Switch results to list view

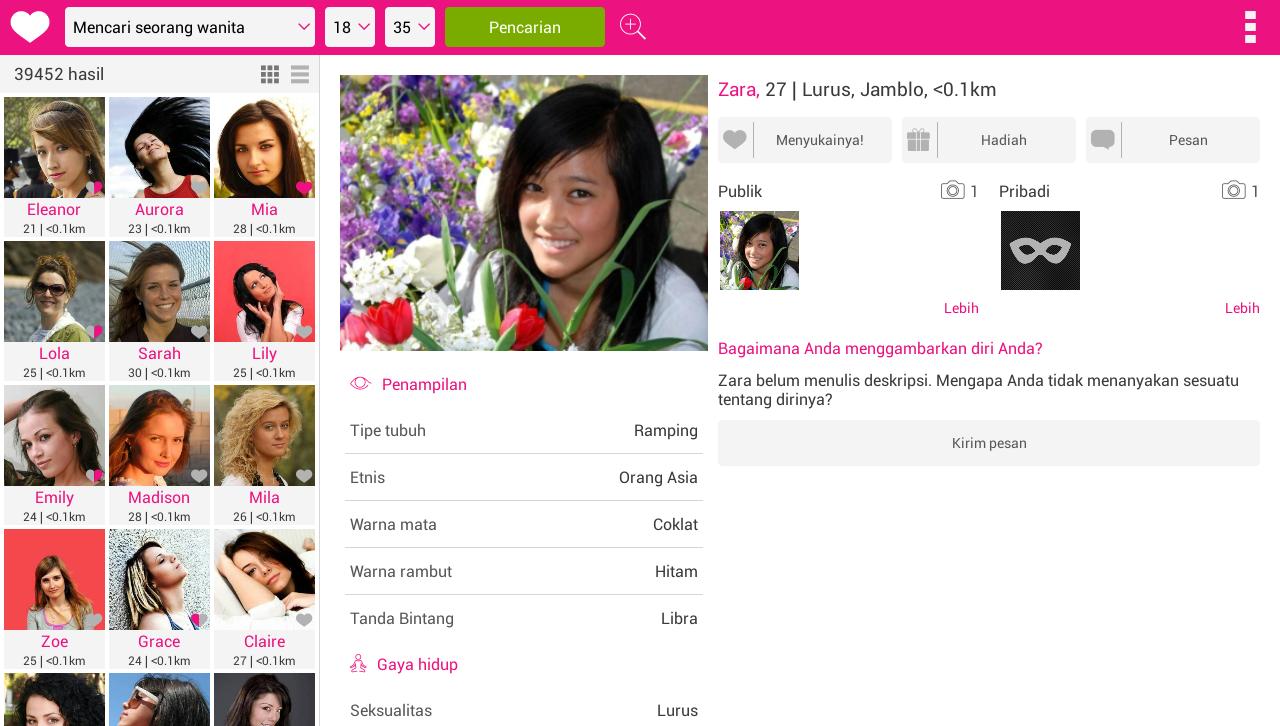300,74
